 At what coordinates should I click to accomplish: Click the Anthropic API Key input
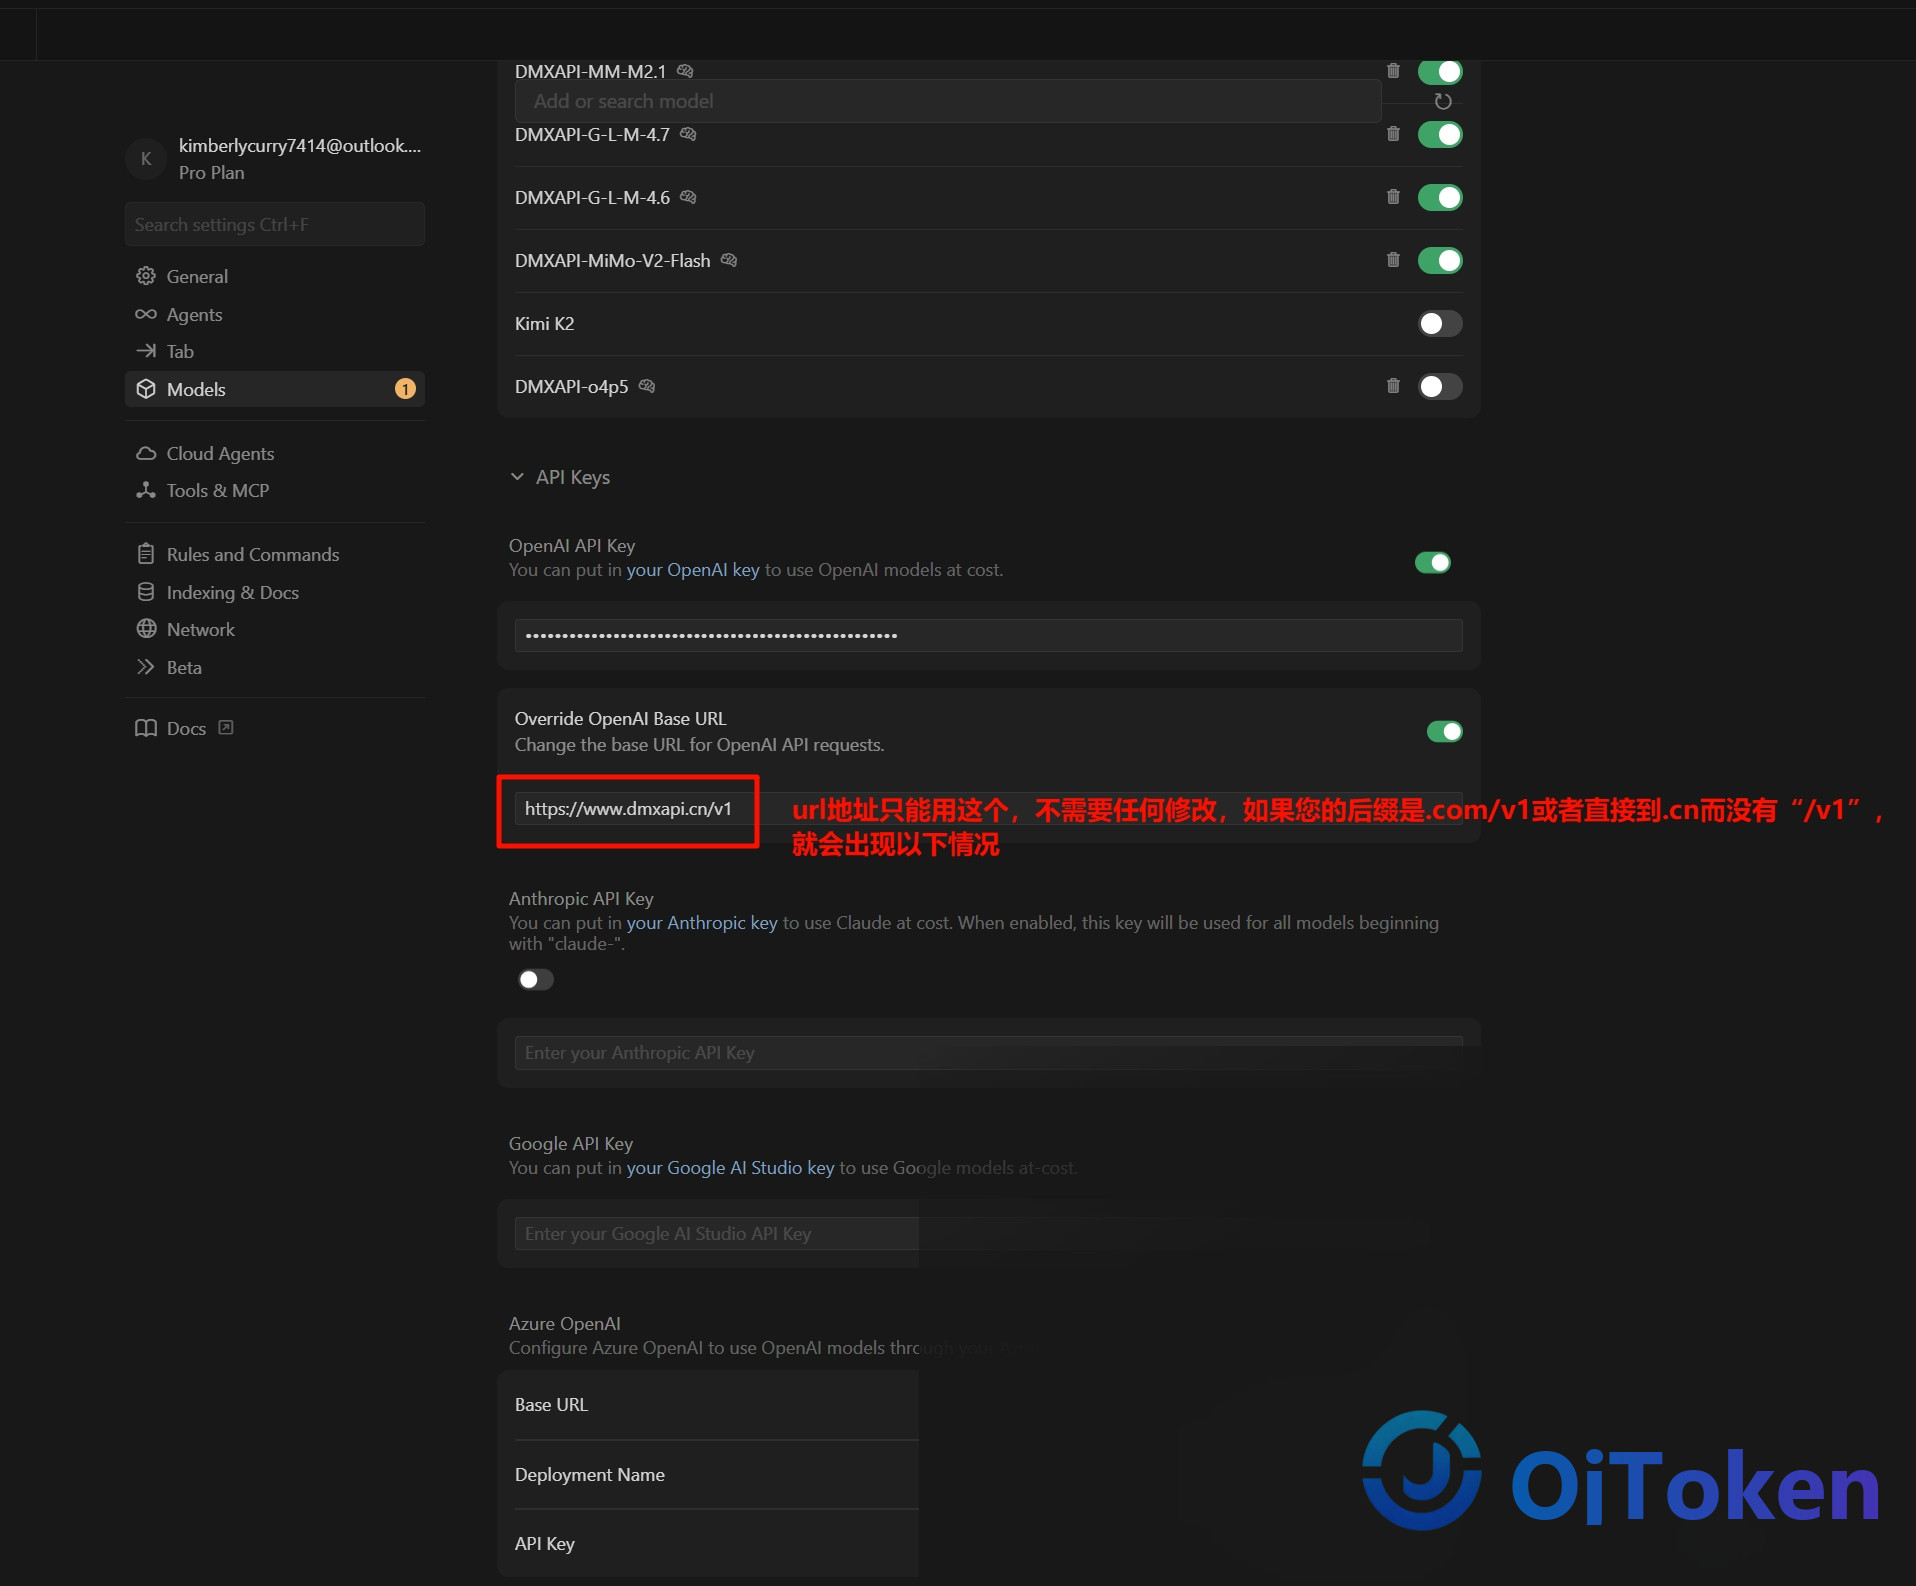[x=988, y=1053]
